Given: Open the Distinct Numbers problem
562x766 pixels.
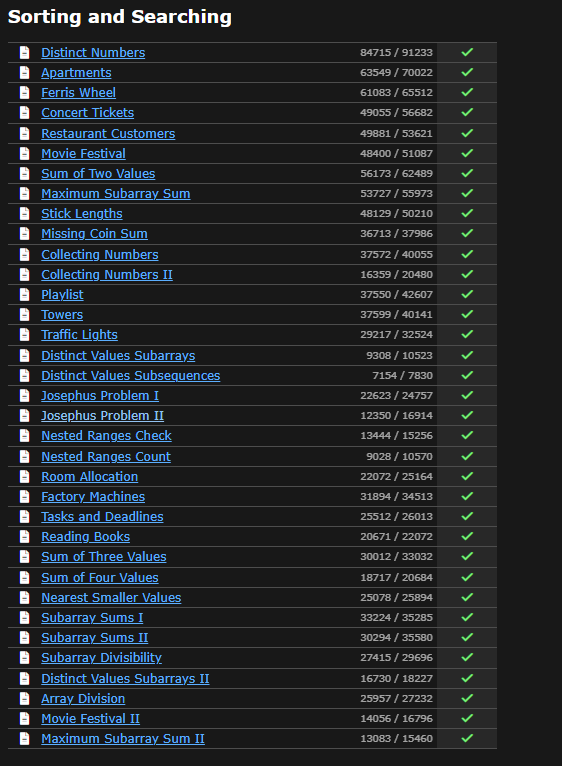Looking at the screenshot, I should tap(93, 53).
